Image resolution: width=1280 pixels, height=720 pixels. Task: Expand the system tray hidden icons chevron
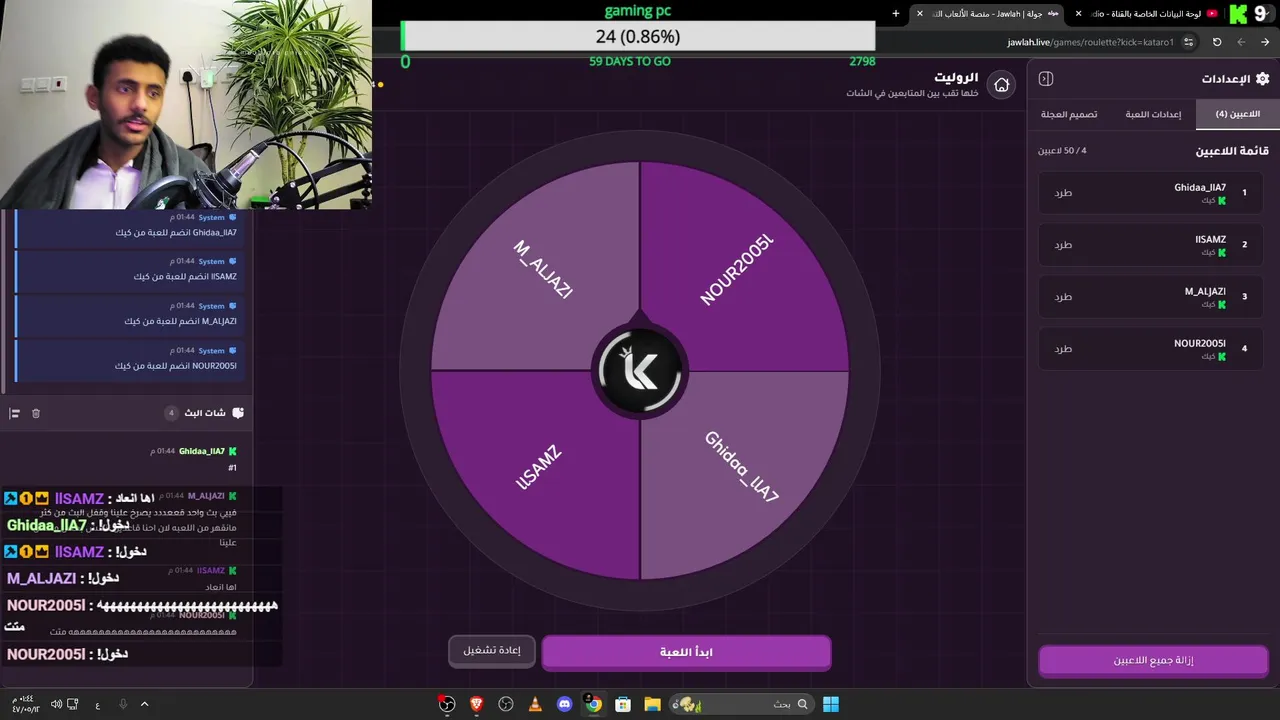(x=144, y=704)
